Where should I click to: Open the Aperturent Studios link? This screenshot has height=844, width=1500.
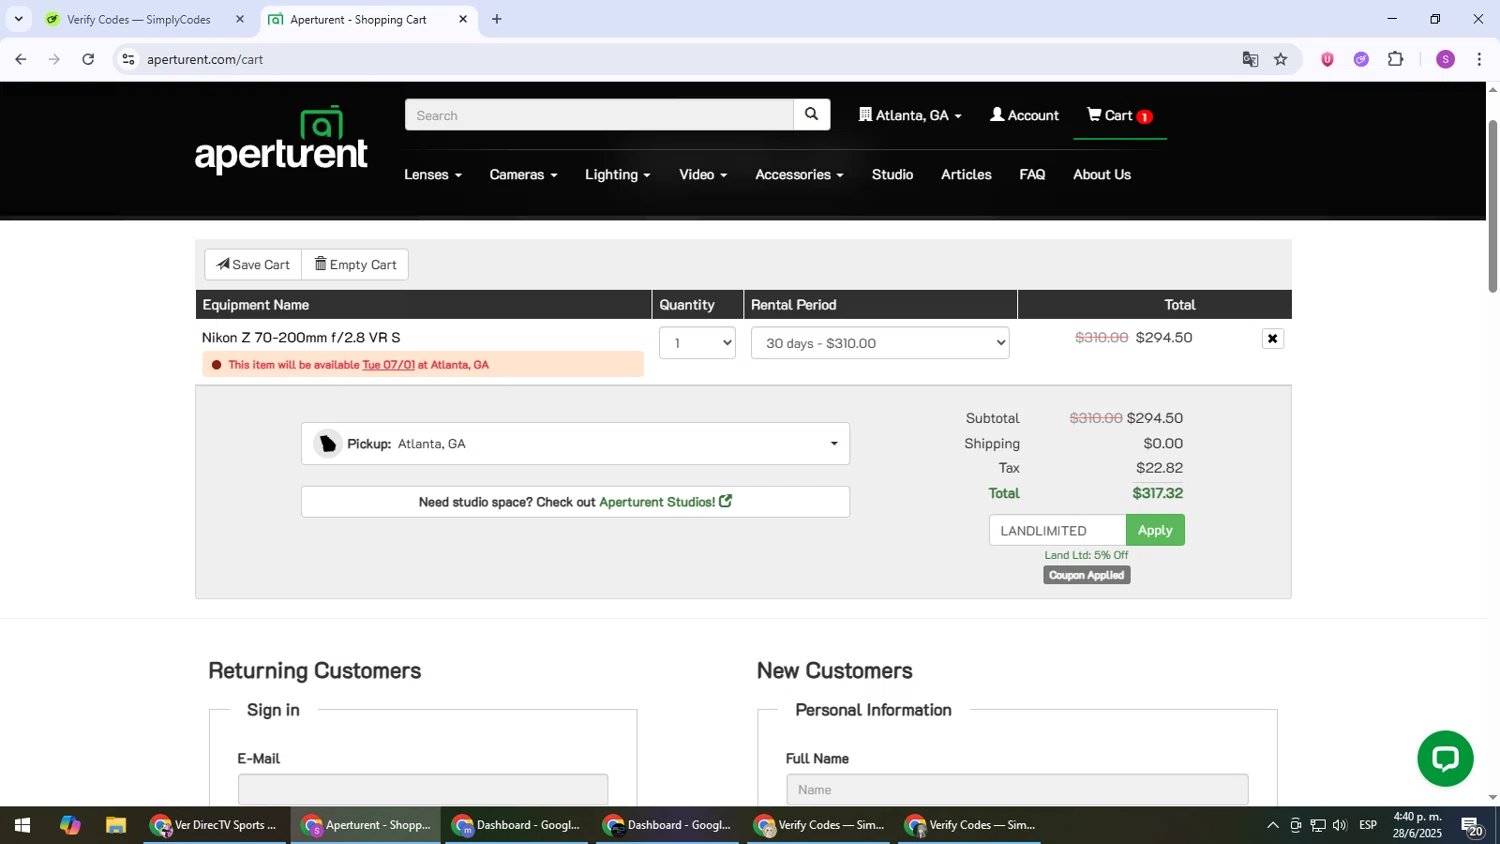point(665,502)
